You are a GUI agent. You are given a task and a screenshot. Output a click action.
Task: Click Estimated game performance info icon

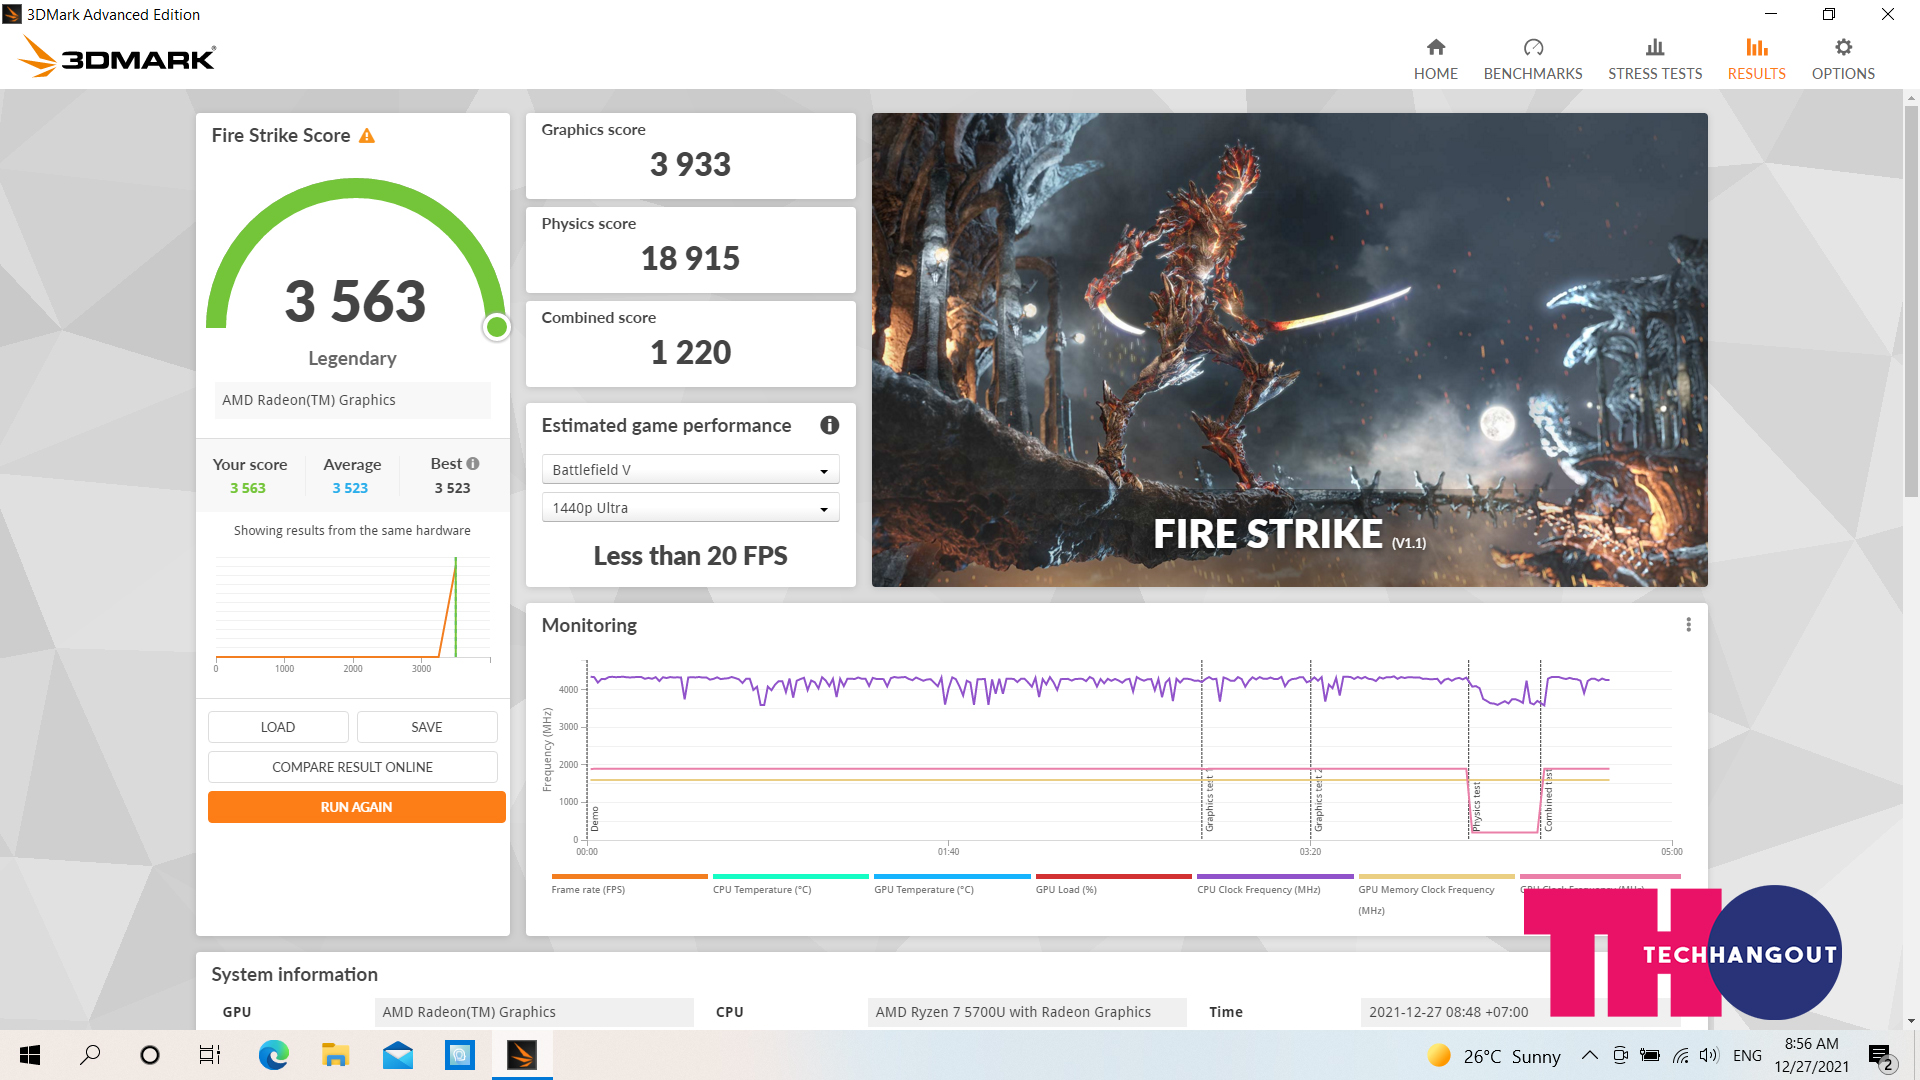pyautogui.click(x=829, y=425)
